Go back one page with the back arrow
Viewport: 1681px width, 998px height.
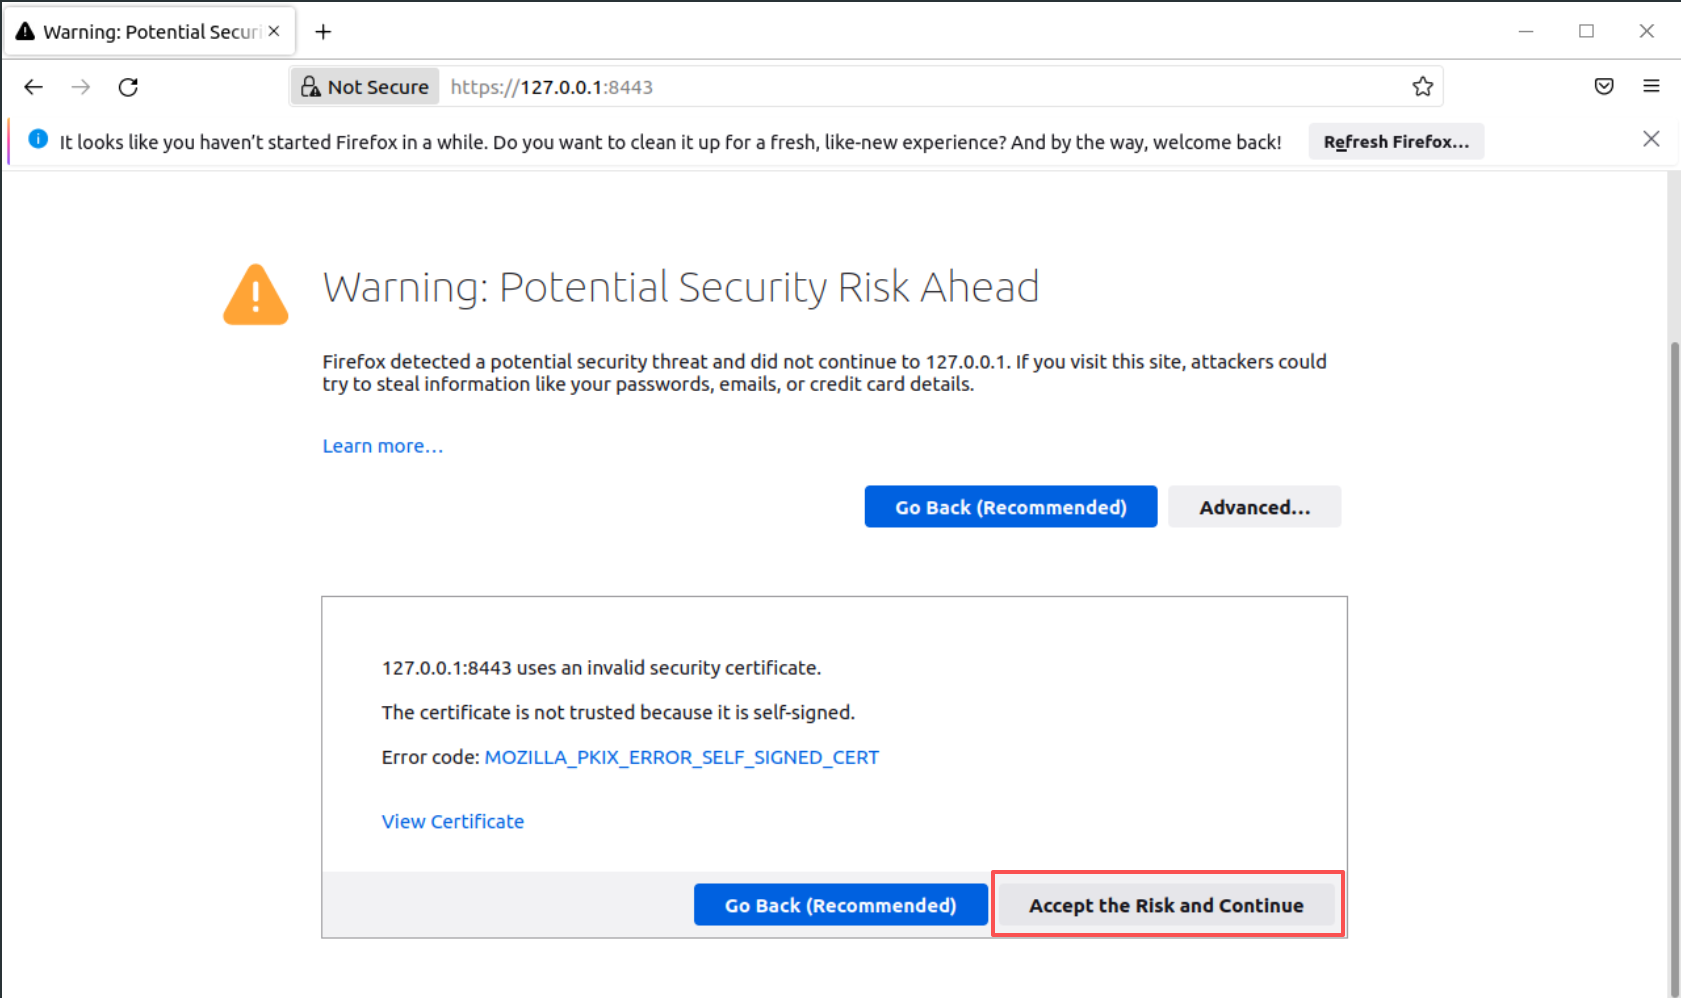point(33,87)
